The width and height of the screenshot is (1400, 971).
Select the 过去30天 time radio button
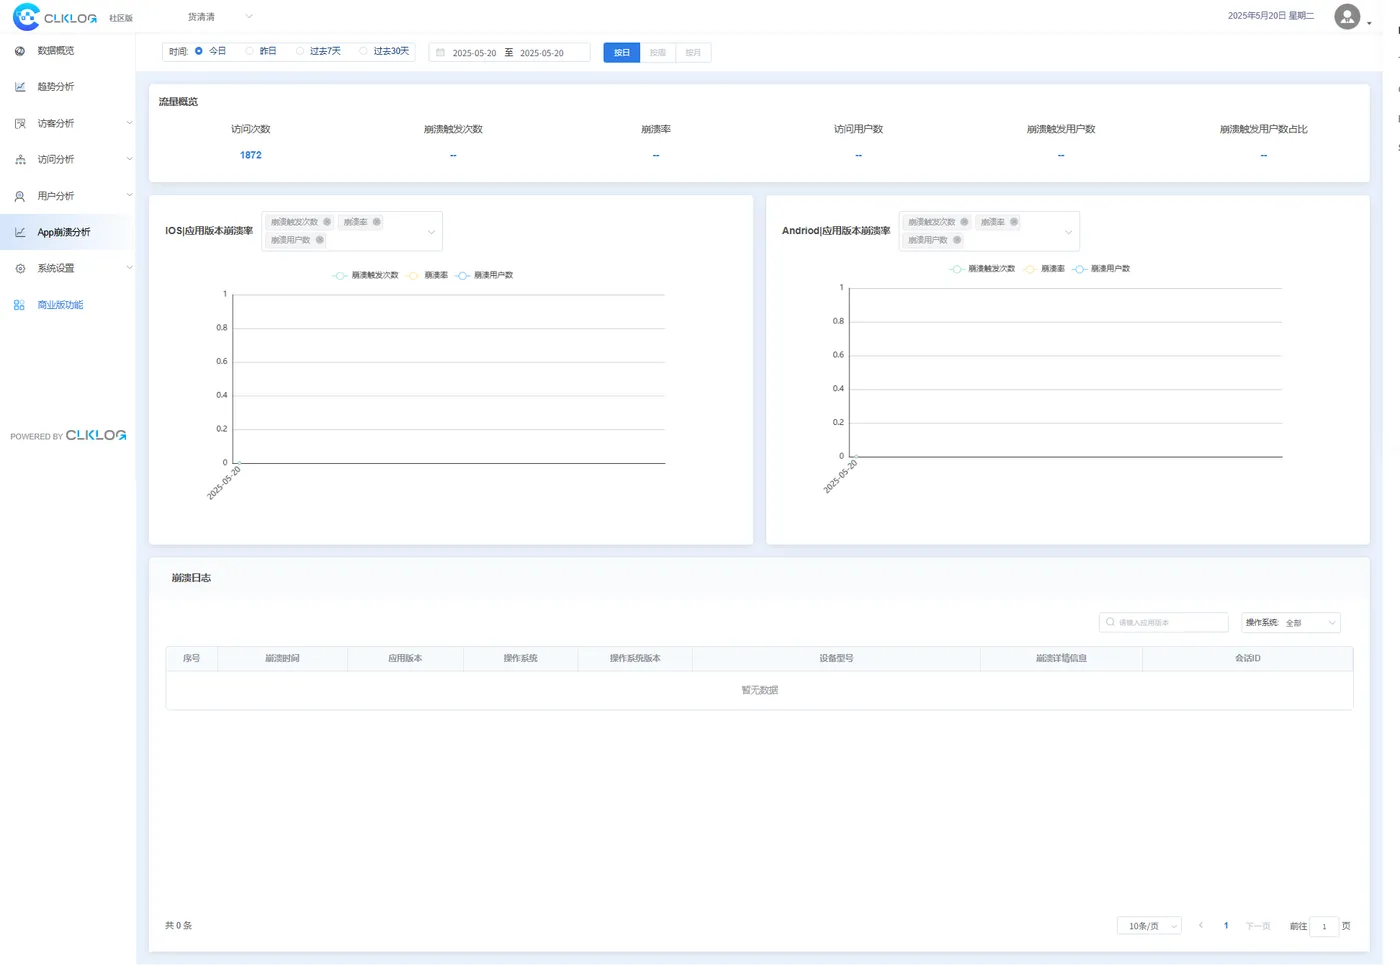[364, 51]
